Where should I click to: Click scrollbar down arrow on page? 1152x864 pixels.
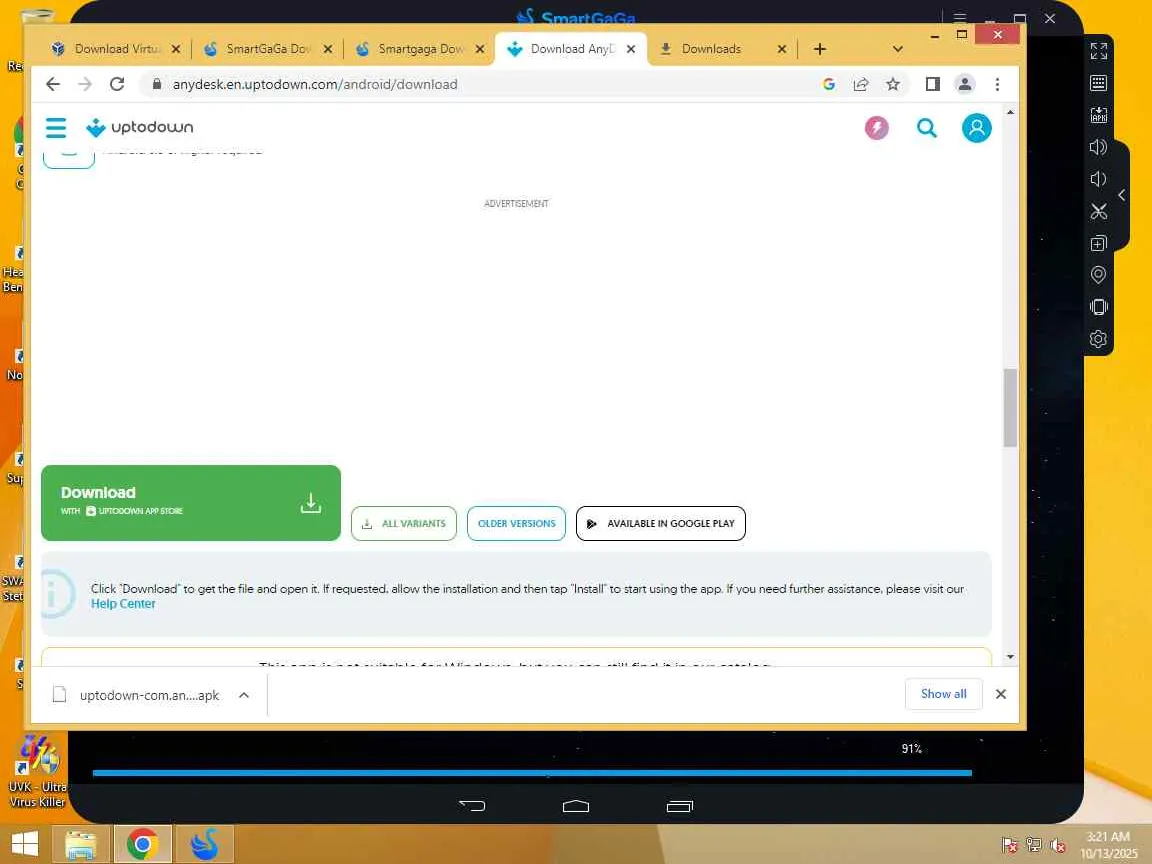coord(1010,657)
